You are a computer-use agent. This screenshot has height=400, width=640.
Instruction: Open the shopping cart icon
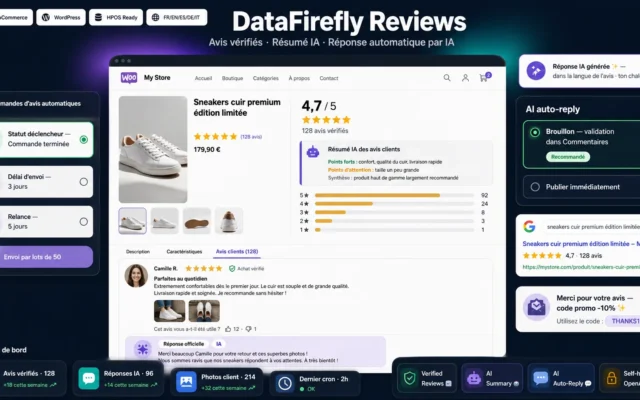(x=484, y=78)
